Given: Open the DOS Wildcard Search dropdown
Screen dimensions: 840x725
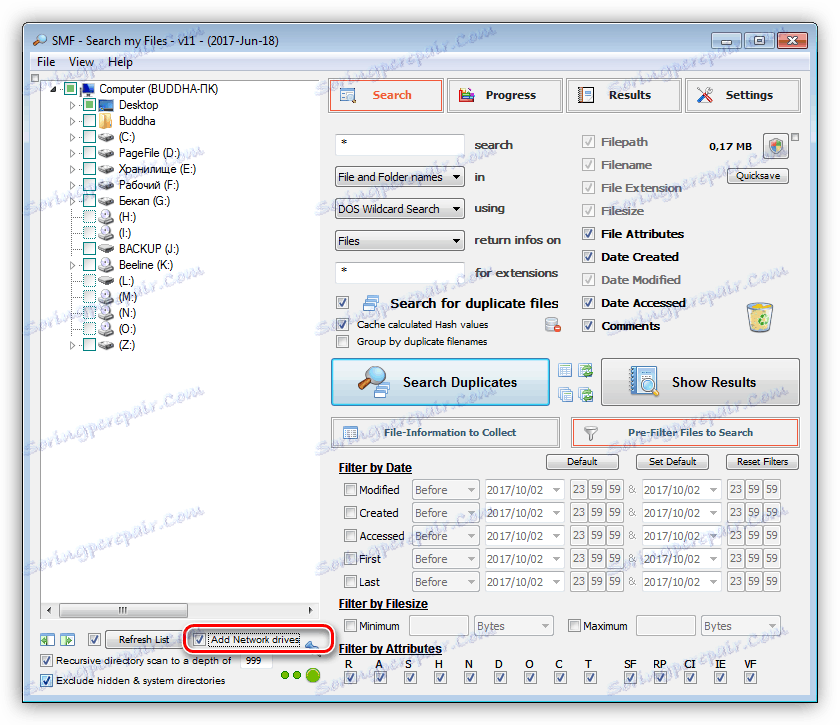Looking at the screenshot, I should (400, 208).
